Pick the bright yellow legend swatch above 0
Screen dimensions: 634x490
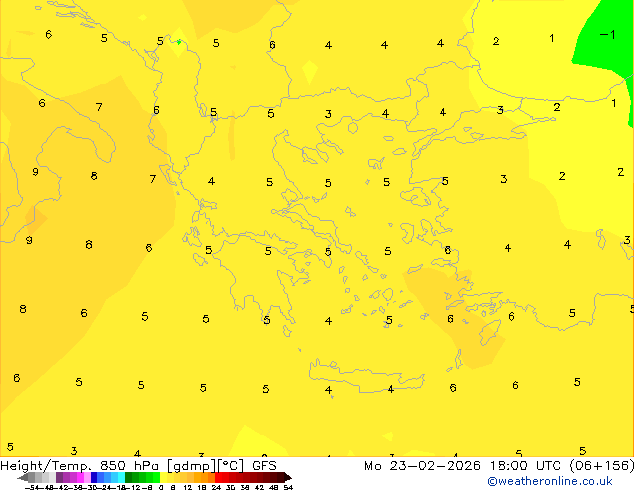(163, 477)
